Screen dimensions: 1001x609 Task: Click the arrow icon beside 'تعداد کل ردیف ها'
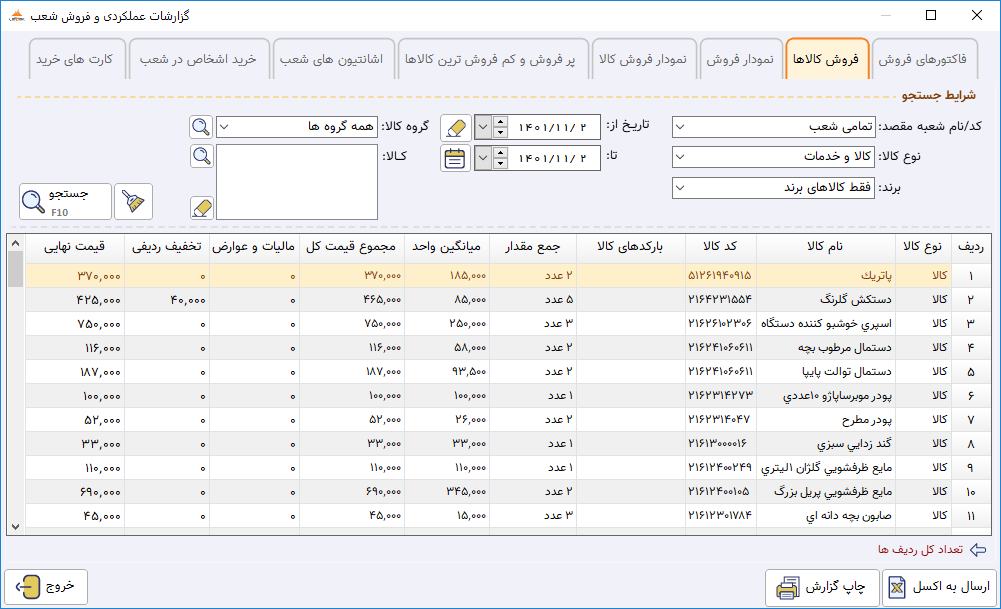pyautogui.click(x=978, y=550)
